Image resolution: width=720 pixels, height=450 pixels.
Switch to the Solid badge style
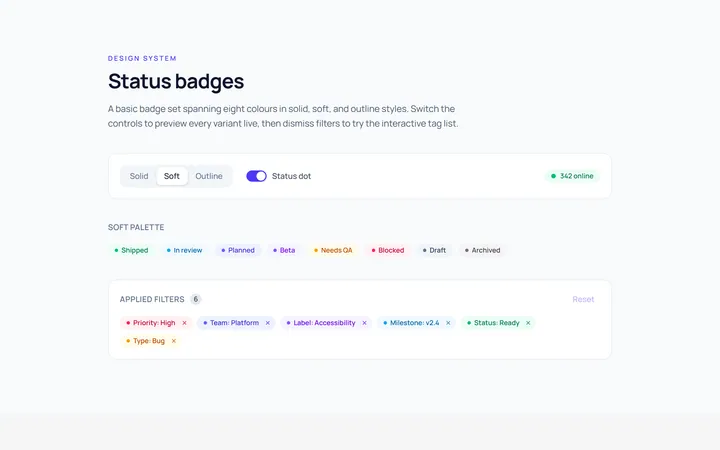[139, 176]
